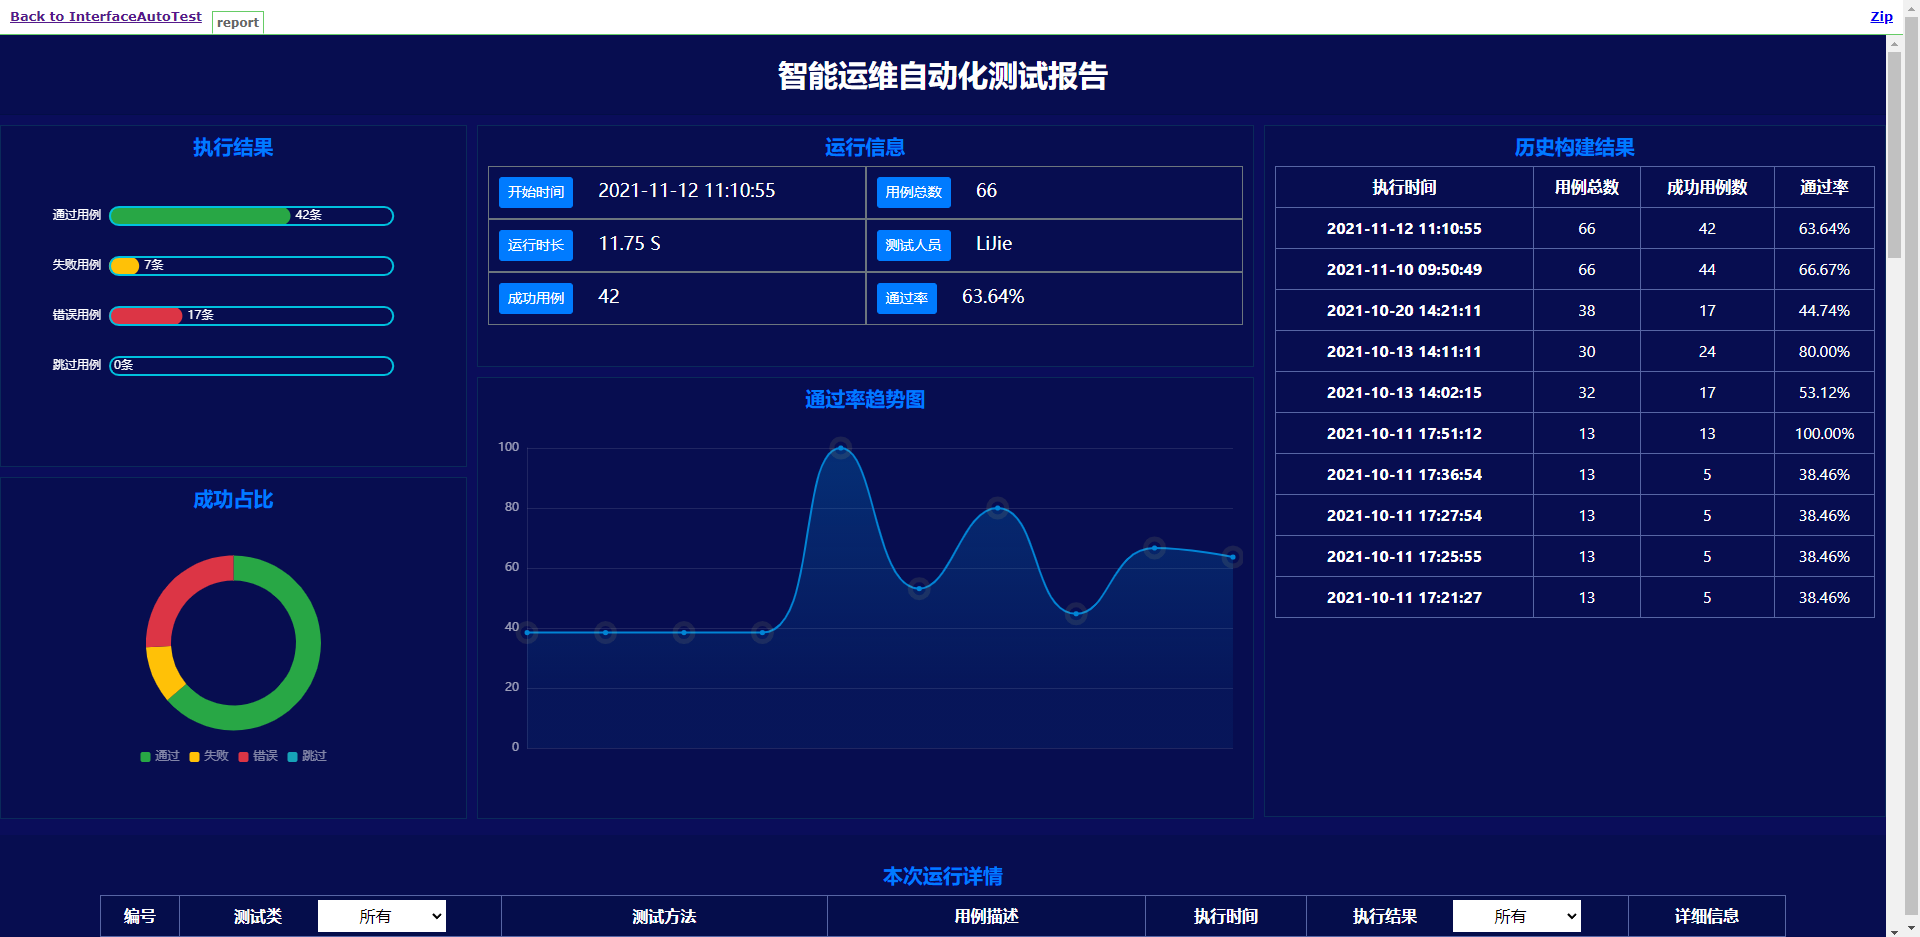Click the start time value 2021-11-12 11:10:55
This screenshot has height=937, width=1920.
pos(687,191)
